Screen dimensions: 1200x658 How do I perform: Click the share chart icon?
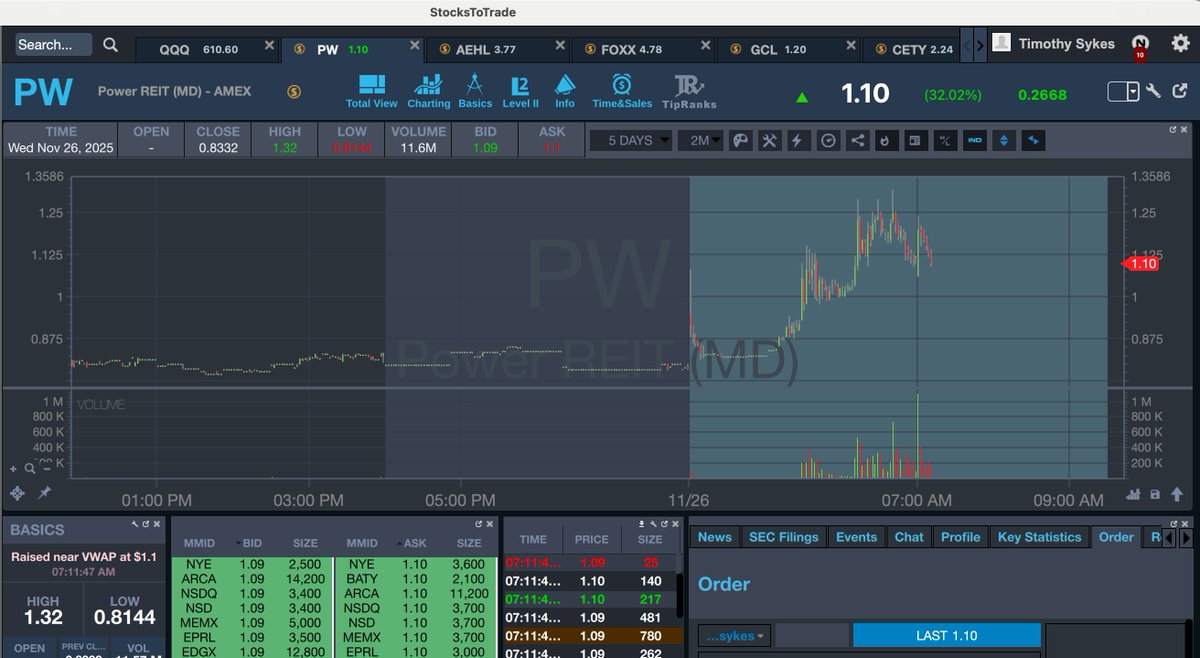pyautogui.click(x=857, y=141)
